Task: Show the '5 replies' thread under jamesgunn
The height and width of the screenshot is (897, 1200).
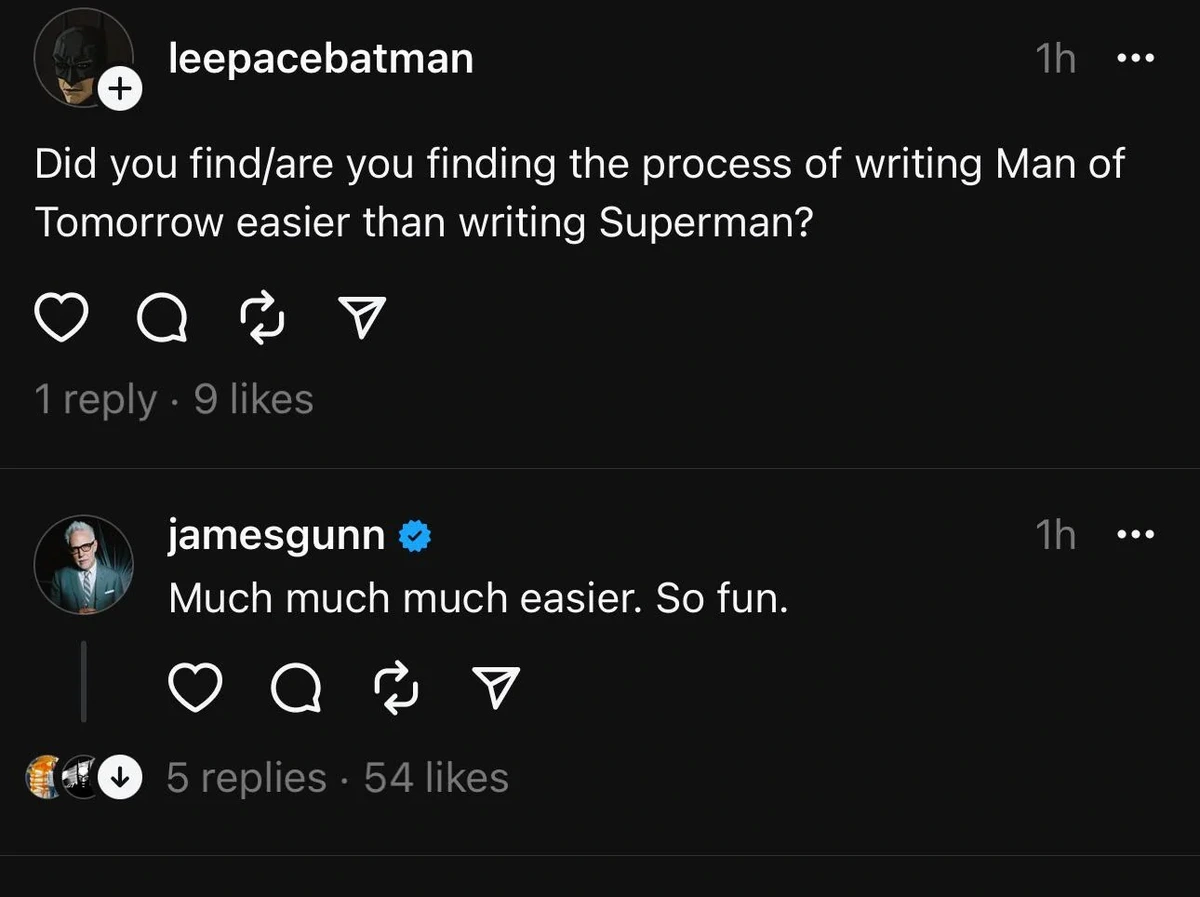Action: (x=246, y=778)
